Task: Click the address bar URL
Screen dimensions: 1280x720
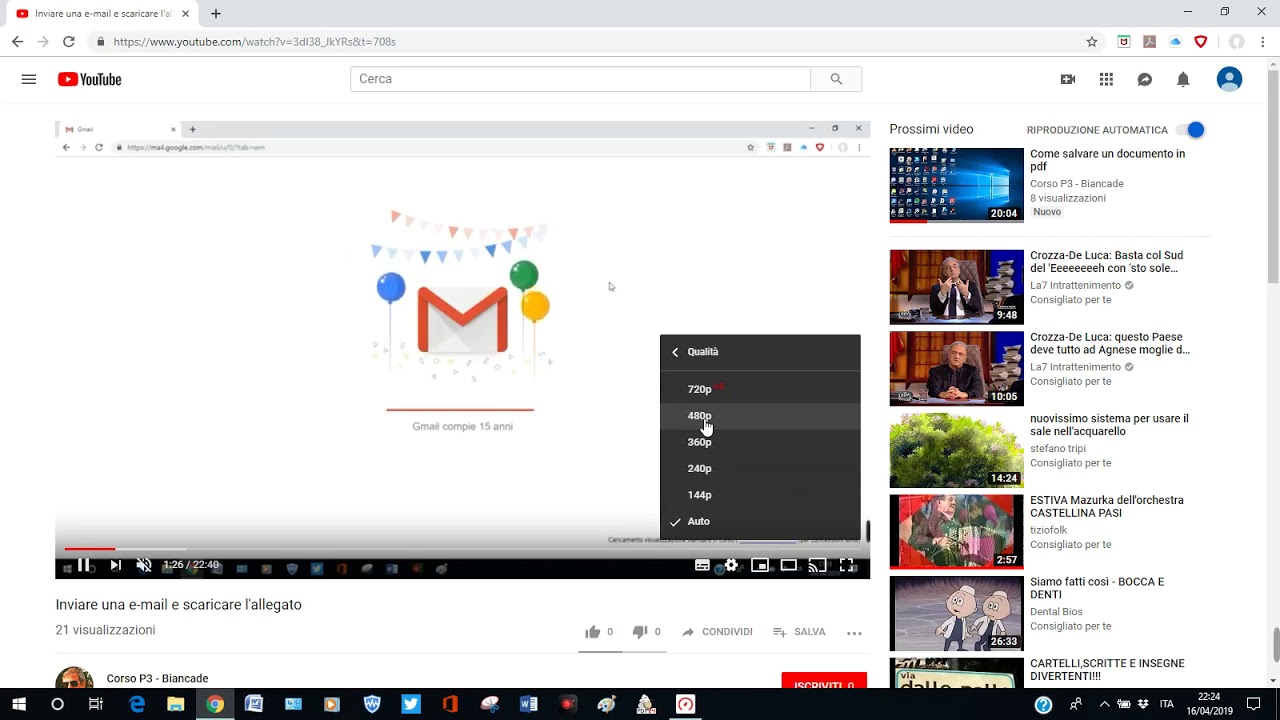Action: [254, 42]
